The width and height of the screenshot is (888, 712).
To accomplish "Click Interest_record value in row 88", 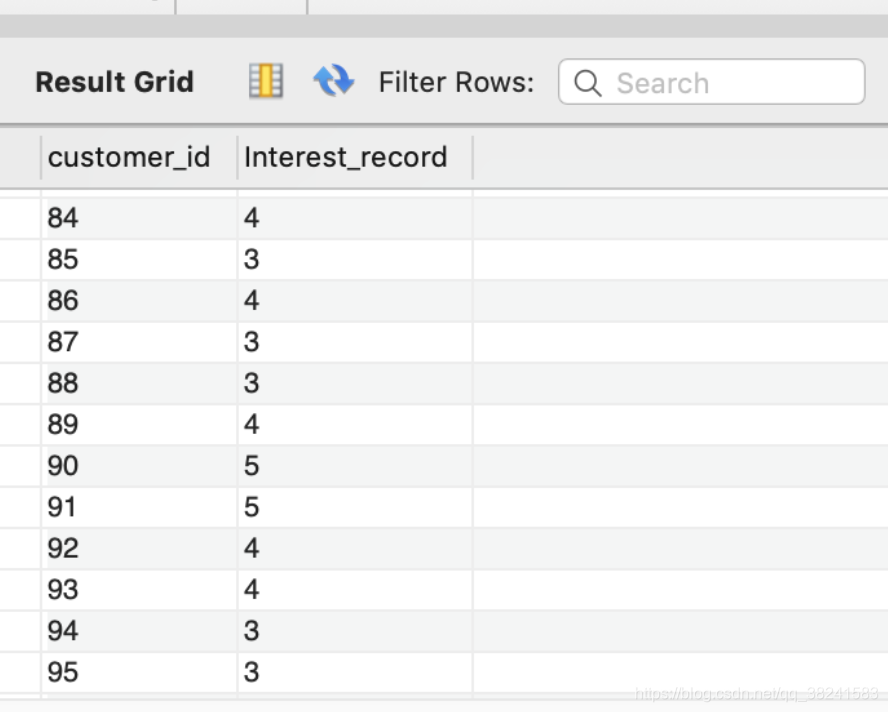I will [x=355, y=383].
